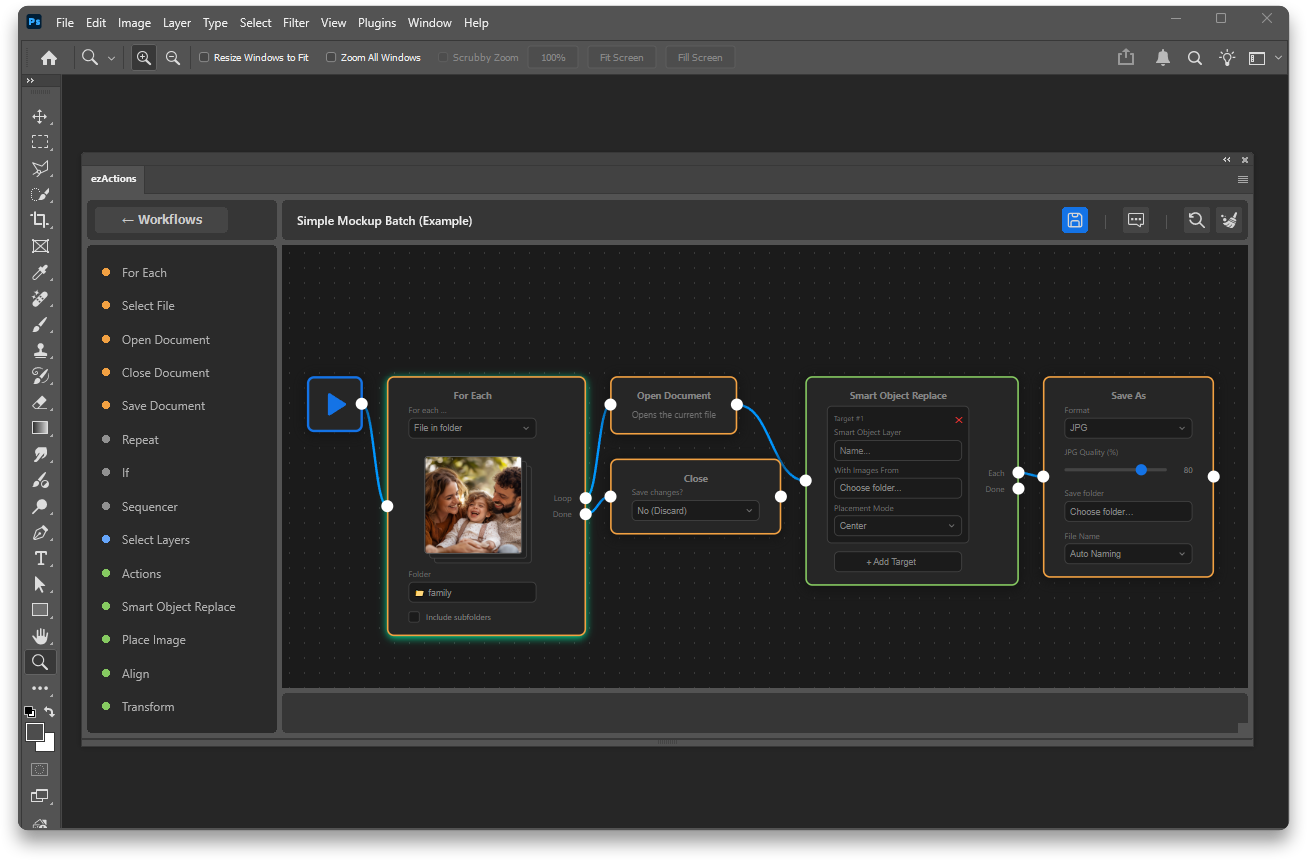Screen dimensions: 1307x860
Task: Open Placement Mode dropdown showing Center
Action: 897,525
